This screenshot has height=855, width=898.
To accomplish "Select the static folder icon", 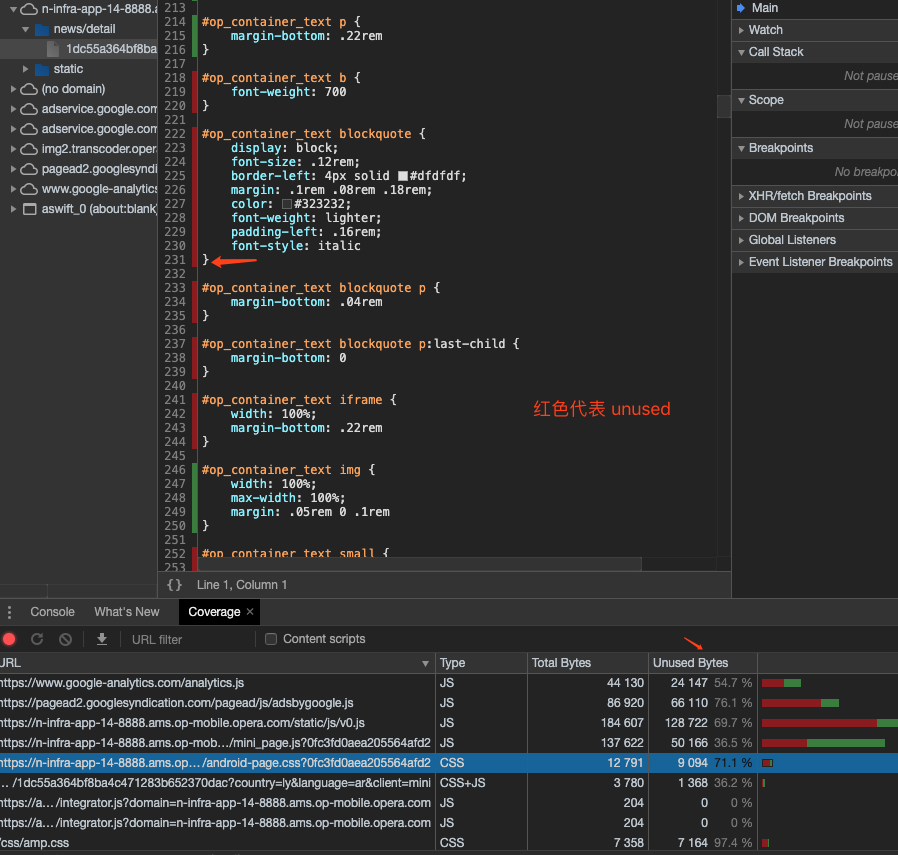I will (x=42, y=69).
